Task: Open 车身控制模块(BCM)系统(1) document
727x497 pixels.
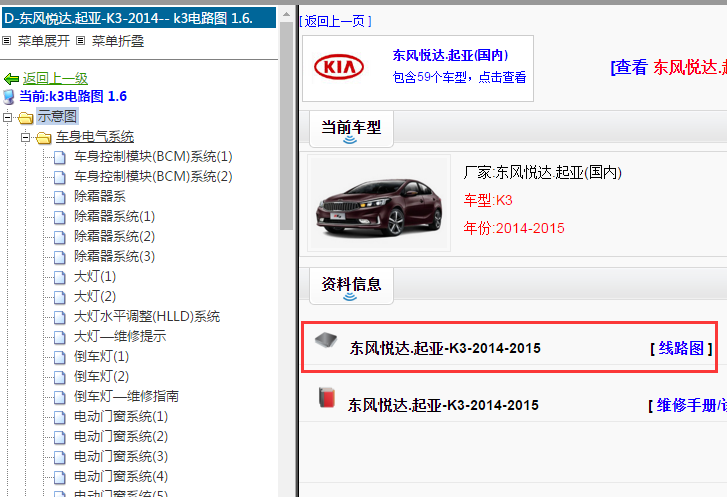Action: (153, 157)
